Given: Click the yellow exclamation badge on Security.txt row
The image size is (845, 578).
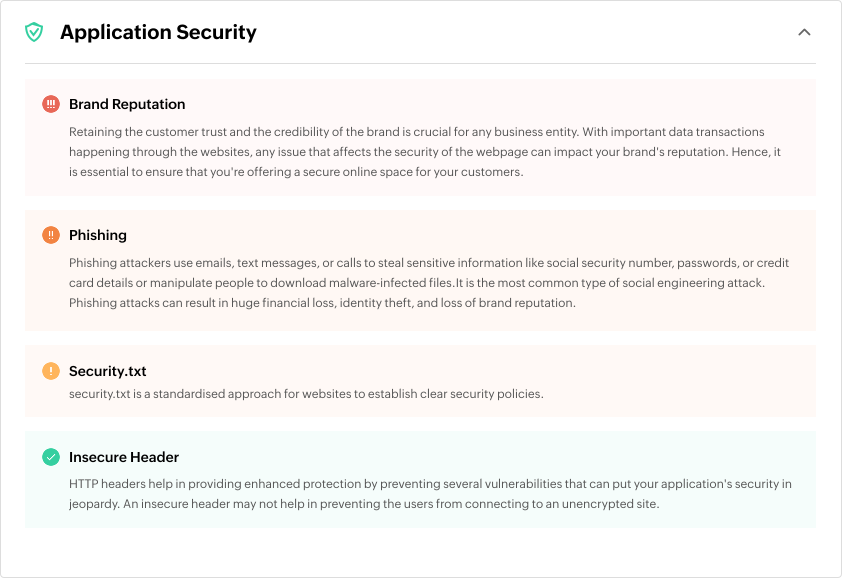Looking at the screenshot, I should tap(51, 370).
